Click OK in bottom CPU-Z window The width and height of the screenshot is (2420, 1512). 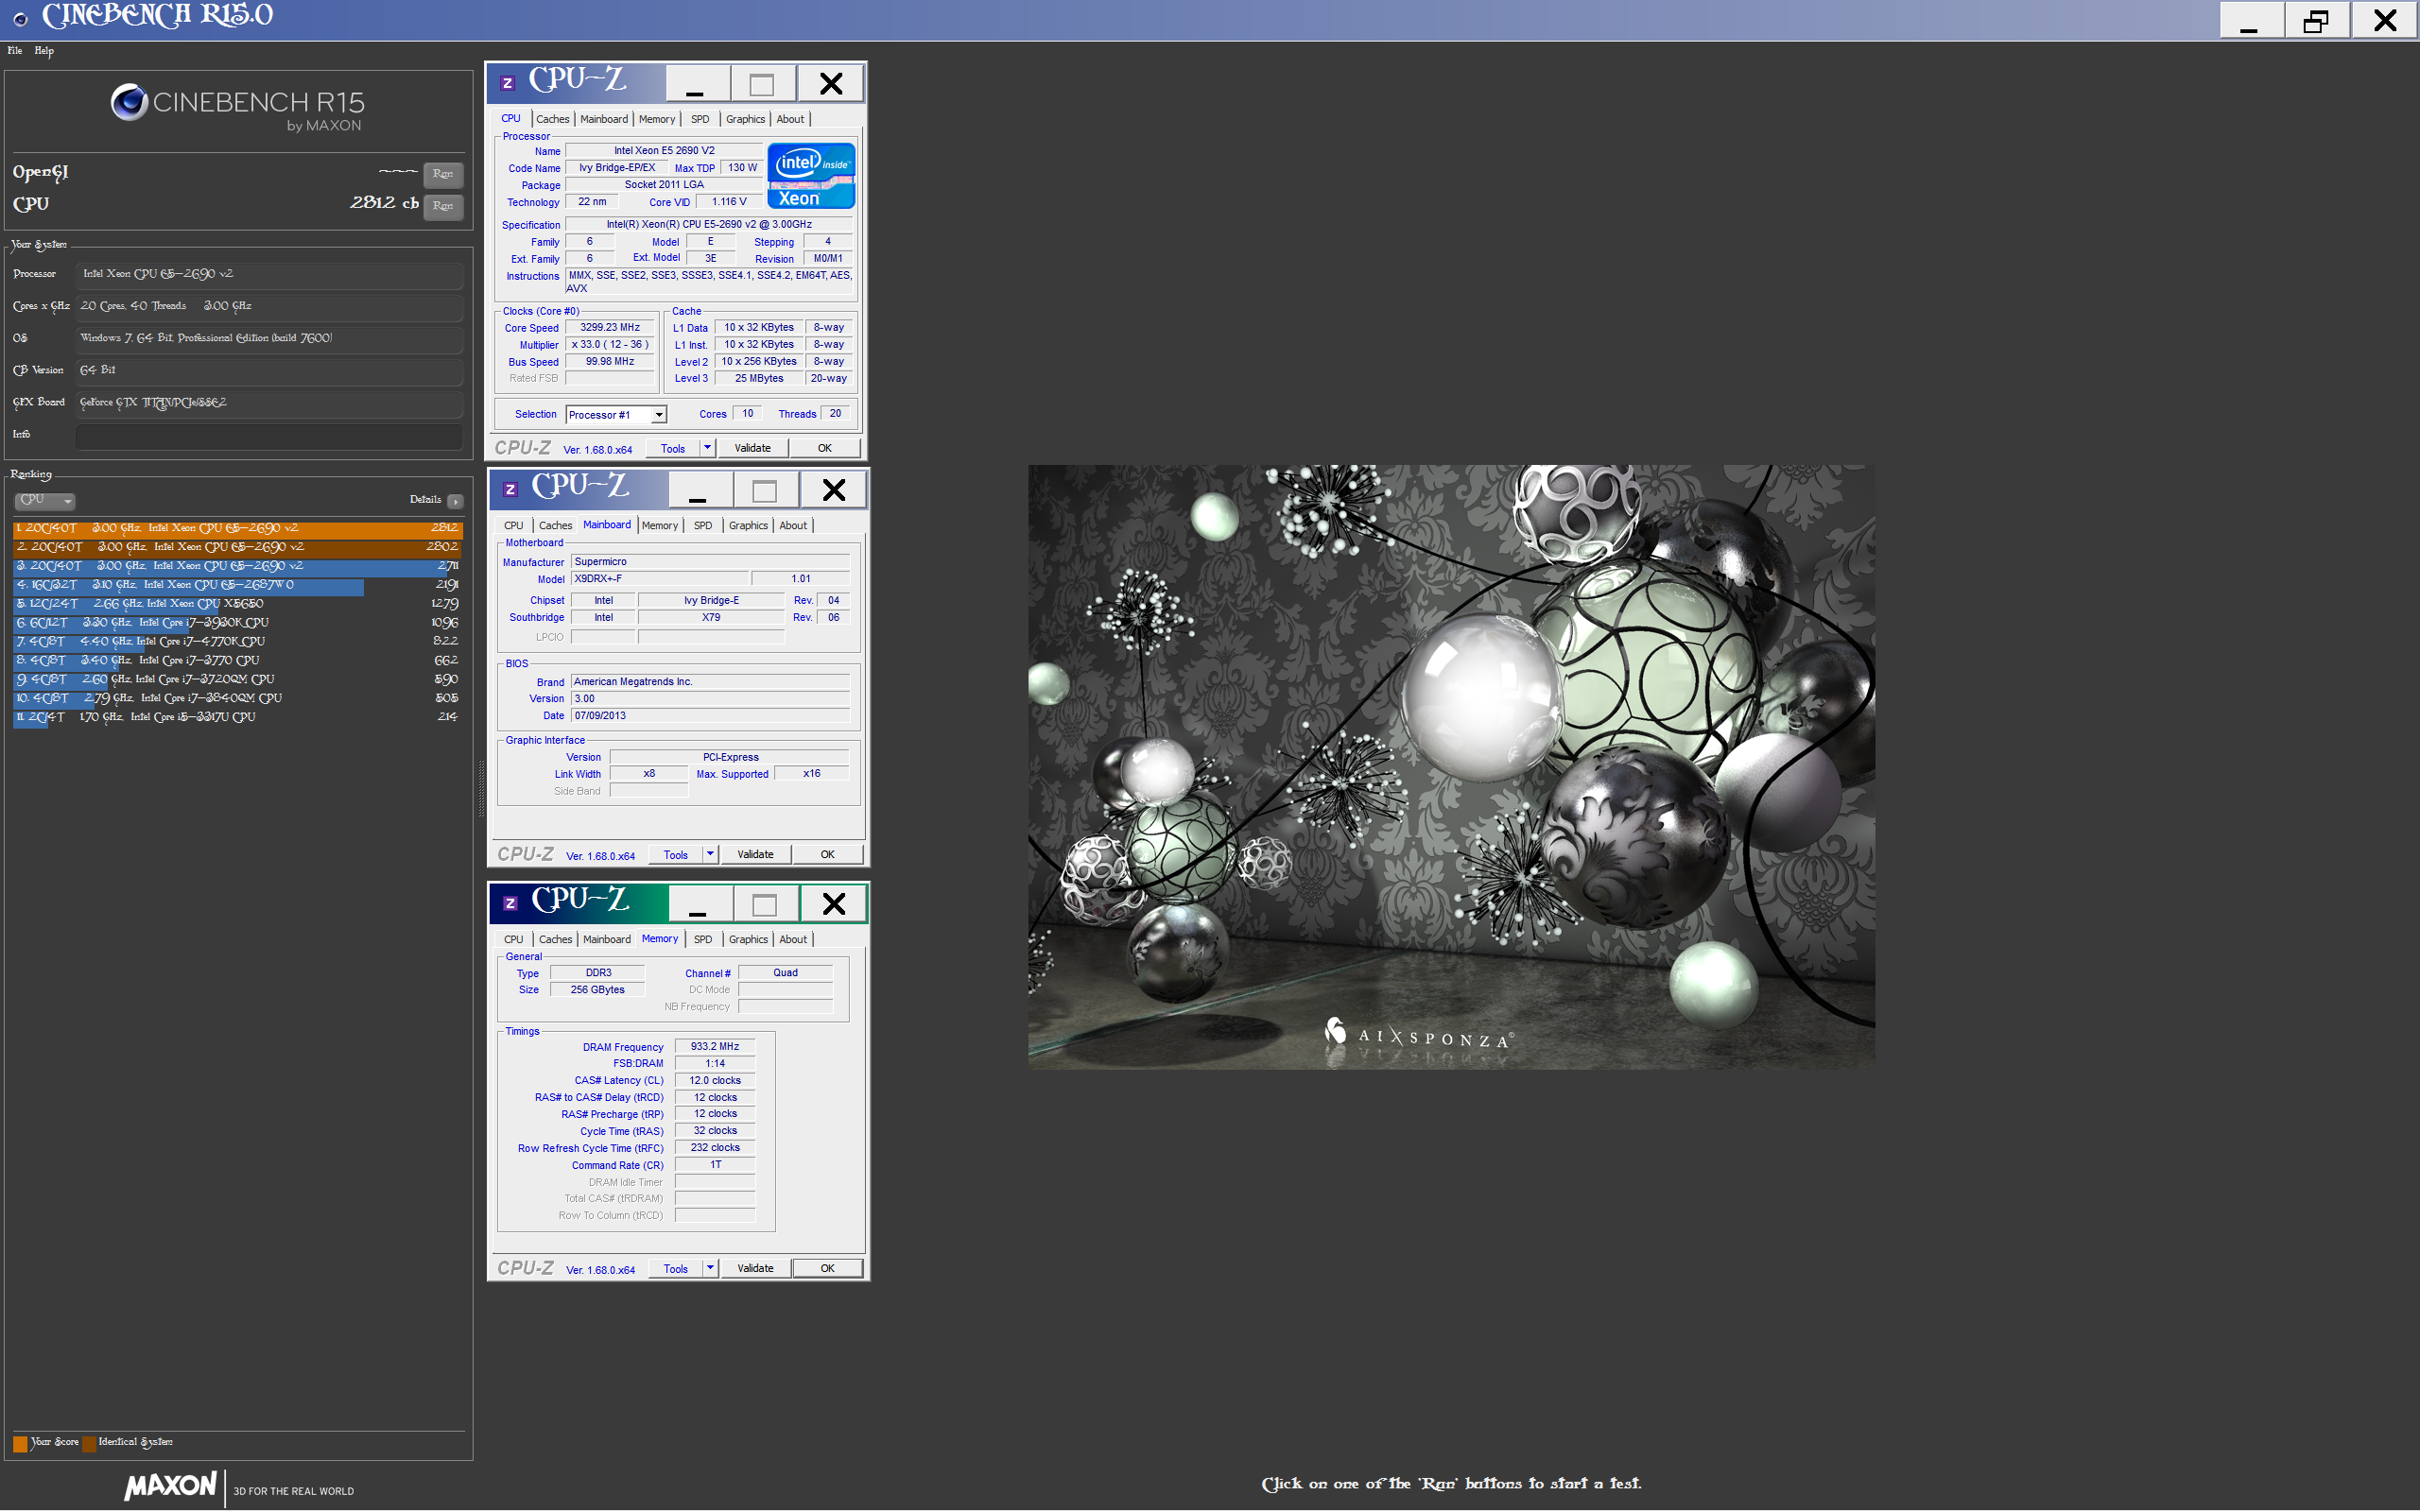[827, 1268]
